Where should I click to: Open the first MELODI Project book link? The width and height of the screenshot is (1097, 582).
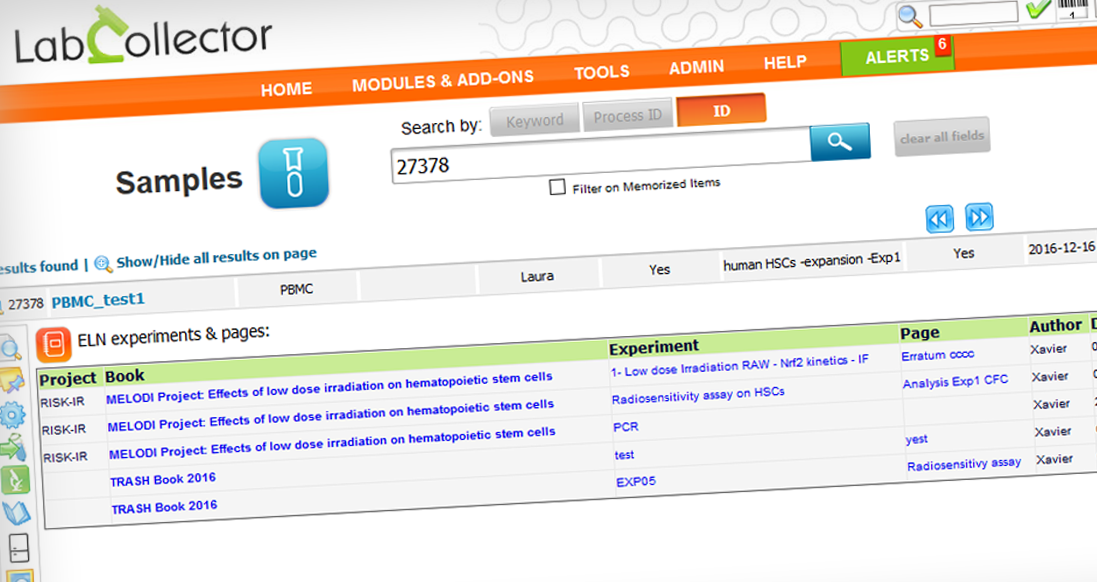329,388
